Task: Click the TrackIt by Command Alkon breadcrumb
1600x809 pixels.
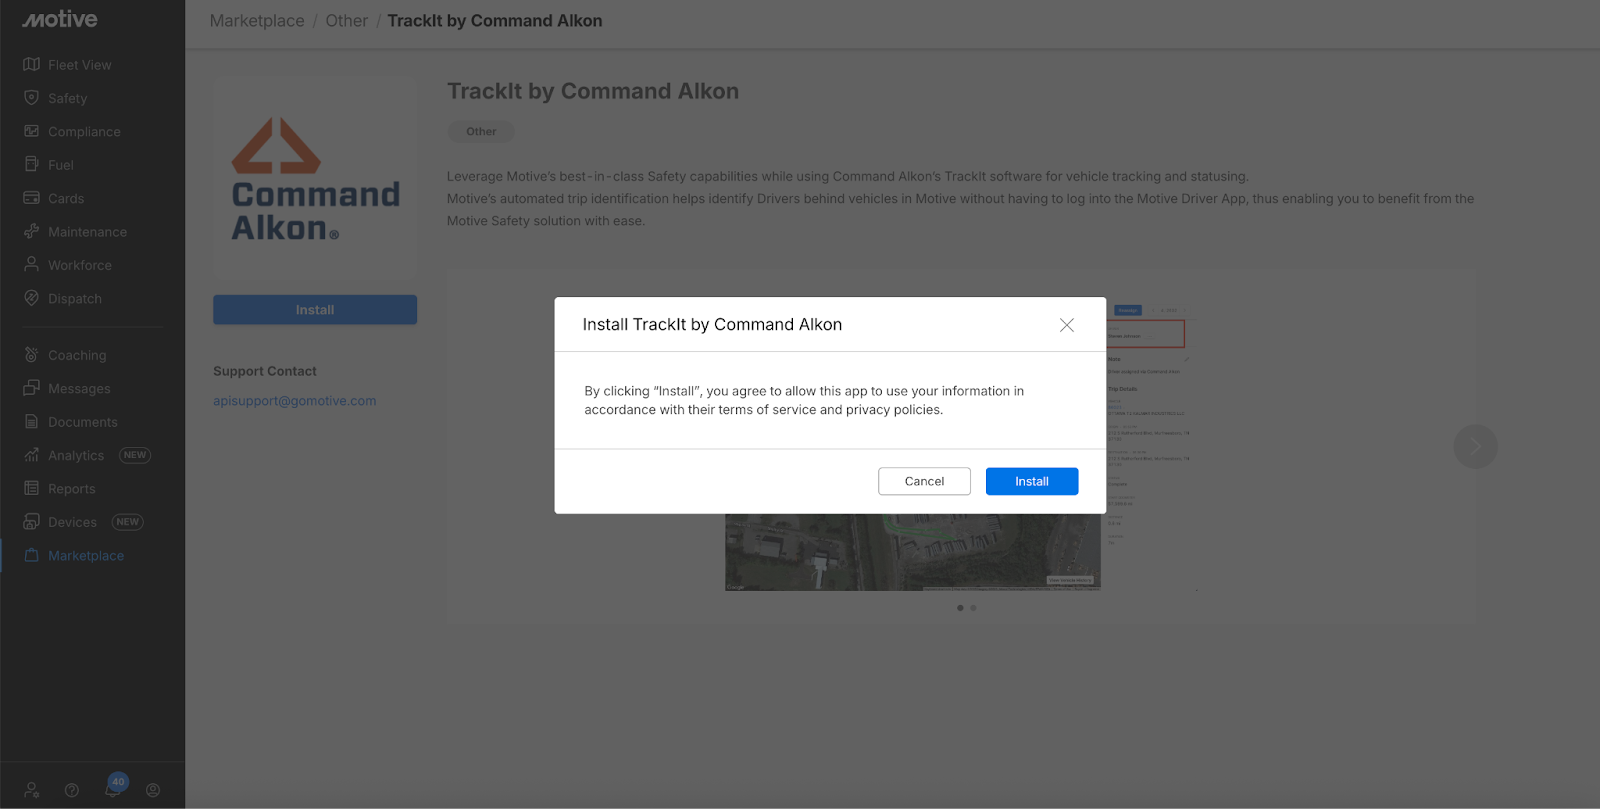Action: point(495,21)
